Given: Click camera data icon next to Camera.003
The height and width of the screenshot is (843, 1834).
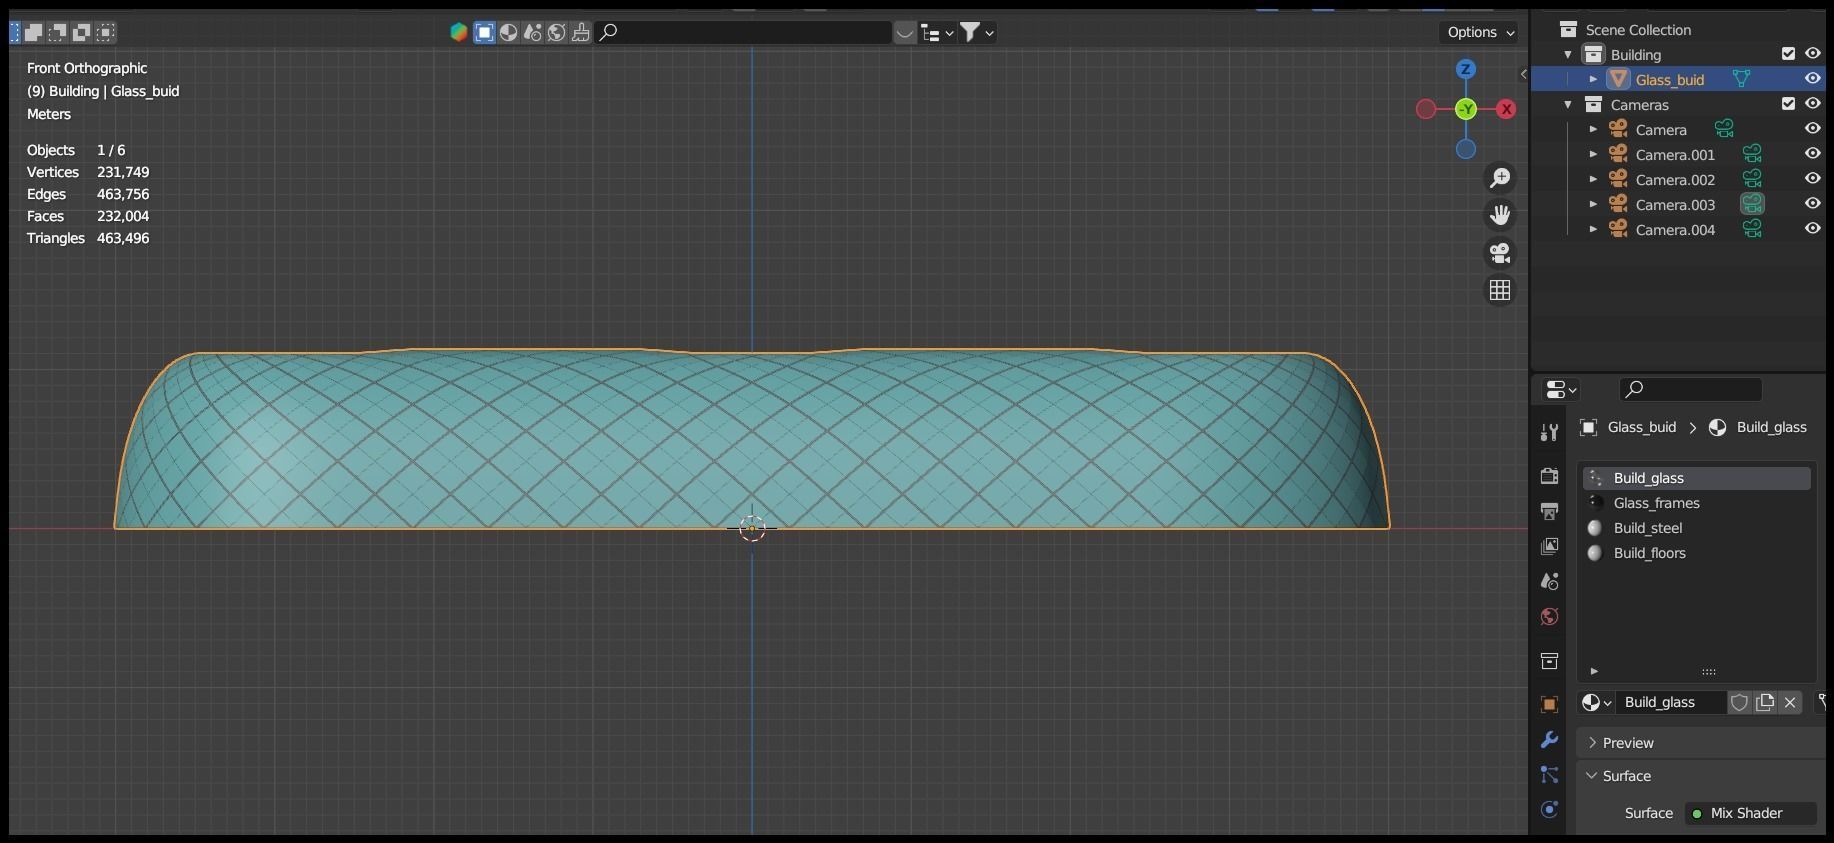Looking at the screenshot, I should 1752,204.
